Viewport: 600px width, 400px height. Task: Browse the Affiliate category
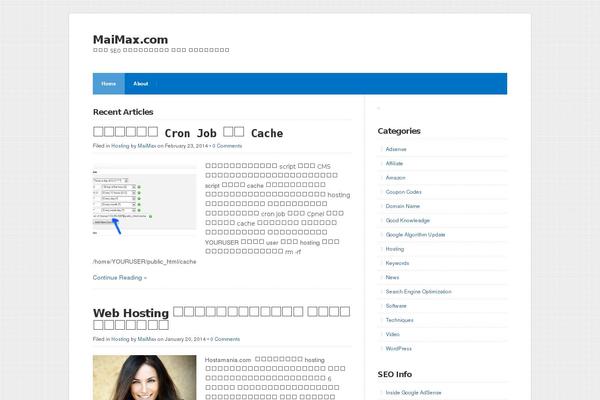(394, 163)
